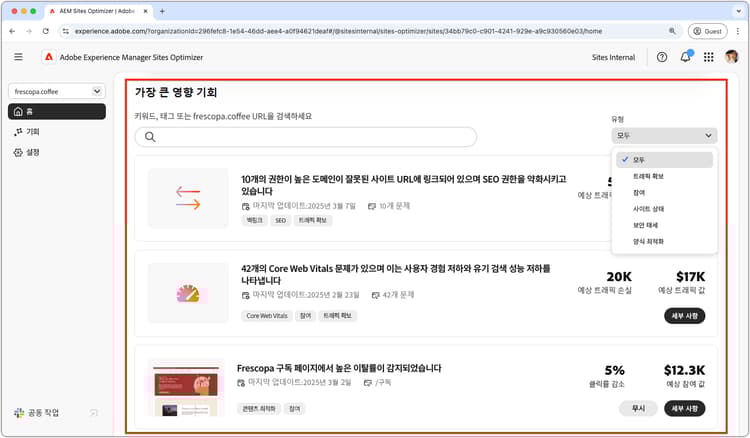The height and width of the screenshot is (438, 750).
Task: Click the zoom magnifier in the address bar
Action: click(672, 31)
